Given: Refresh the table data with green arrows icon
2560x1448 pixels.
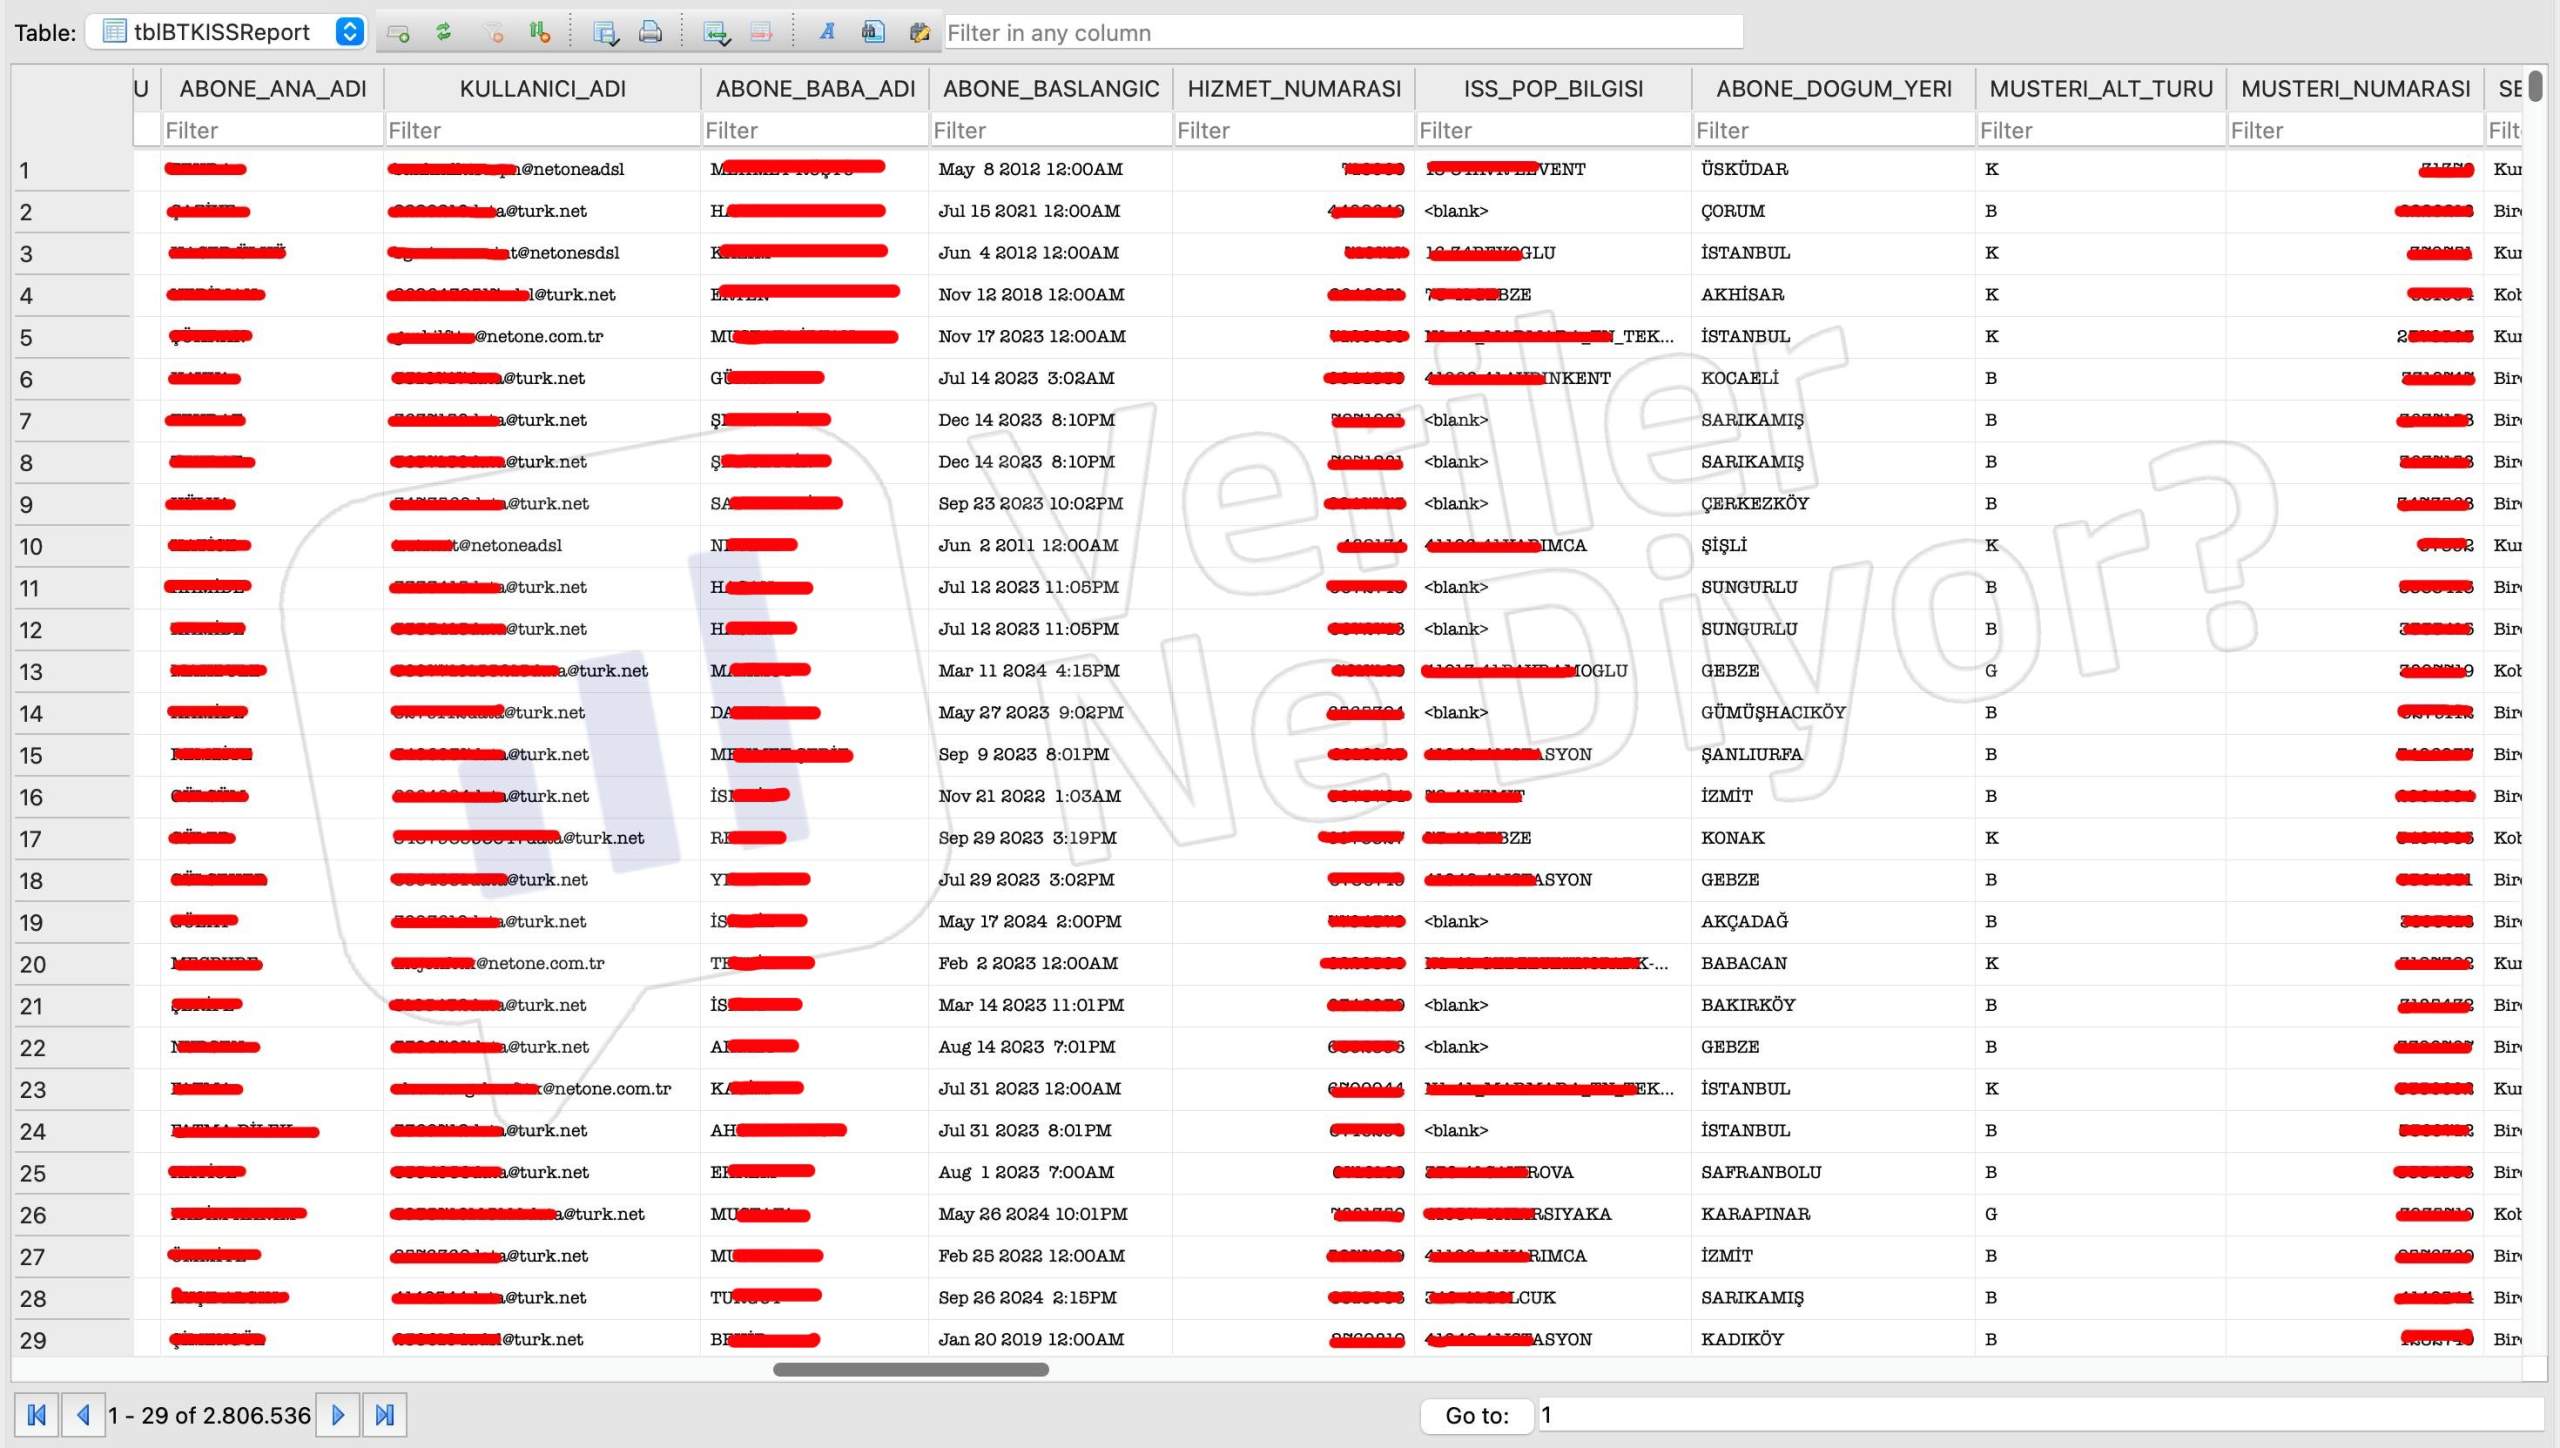Looking at the screenshot, I should pos(444,32).
